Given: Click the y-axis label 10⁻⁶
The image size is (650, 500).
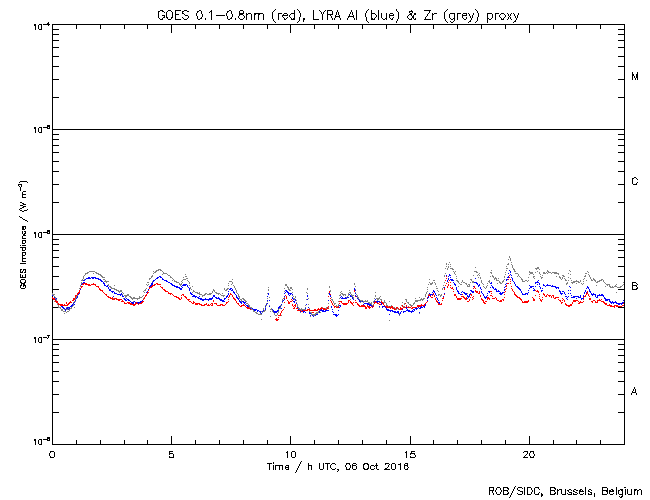Looking at the screenshot, I should point(40,234).
